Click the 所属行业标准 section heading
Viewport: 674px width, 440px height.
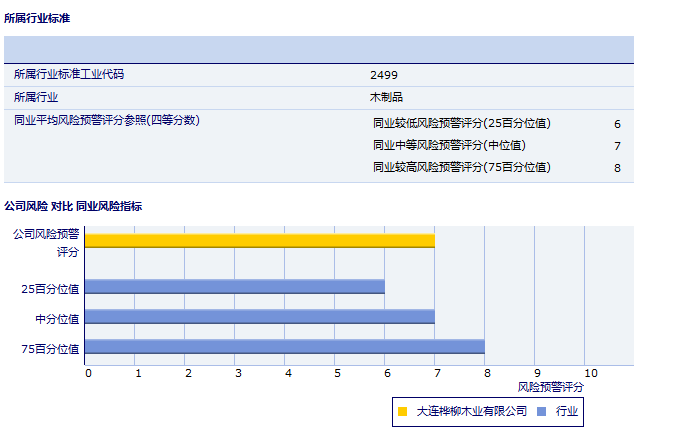pyautogui.click(x=37, y=18)
